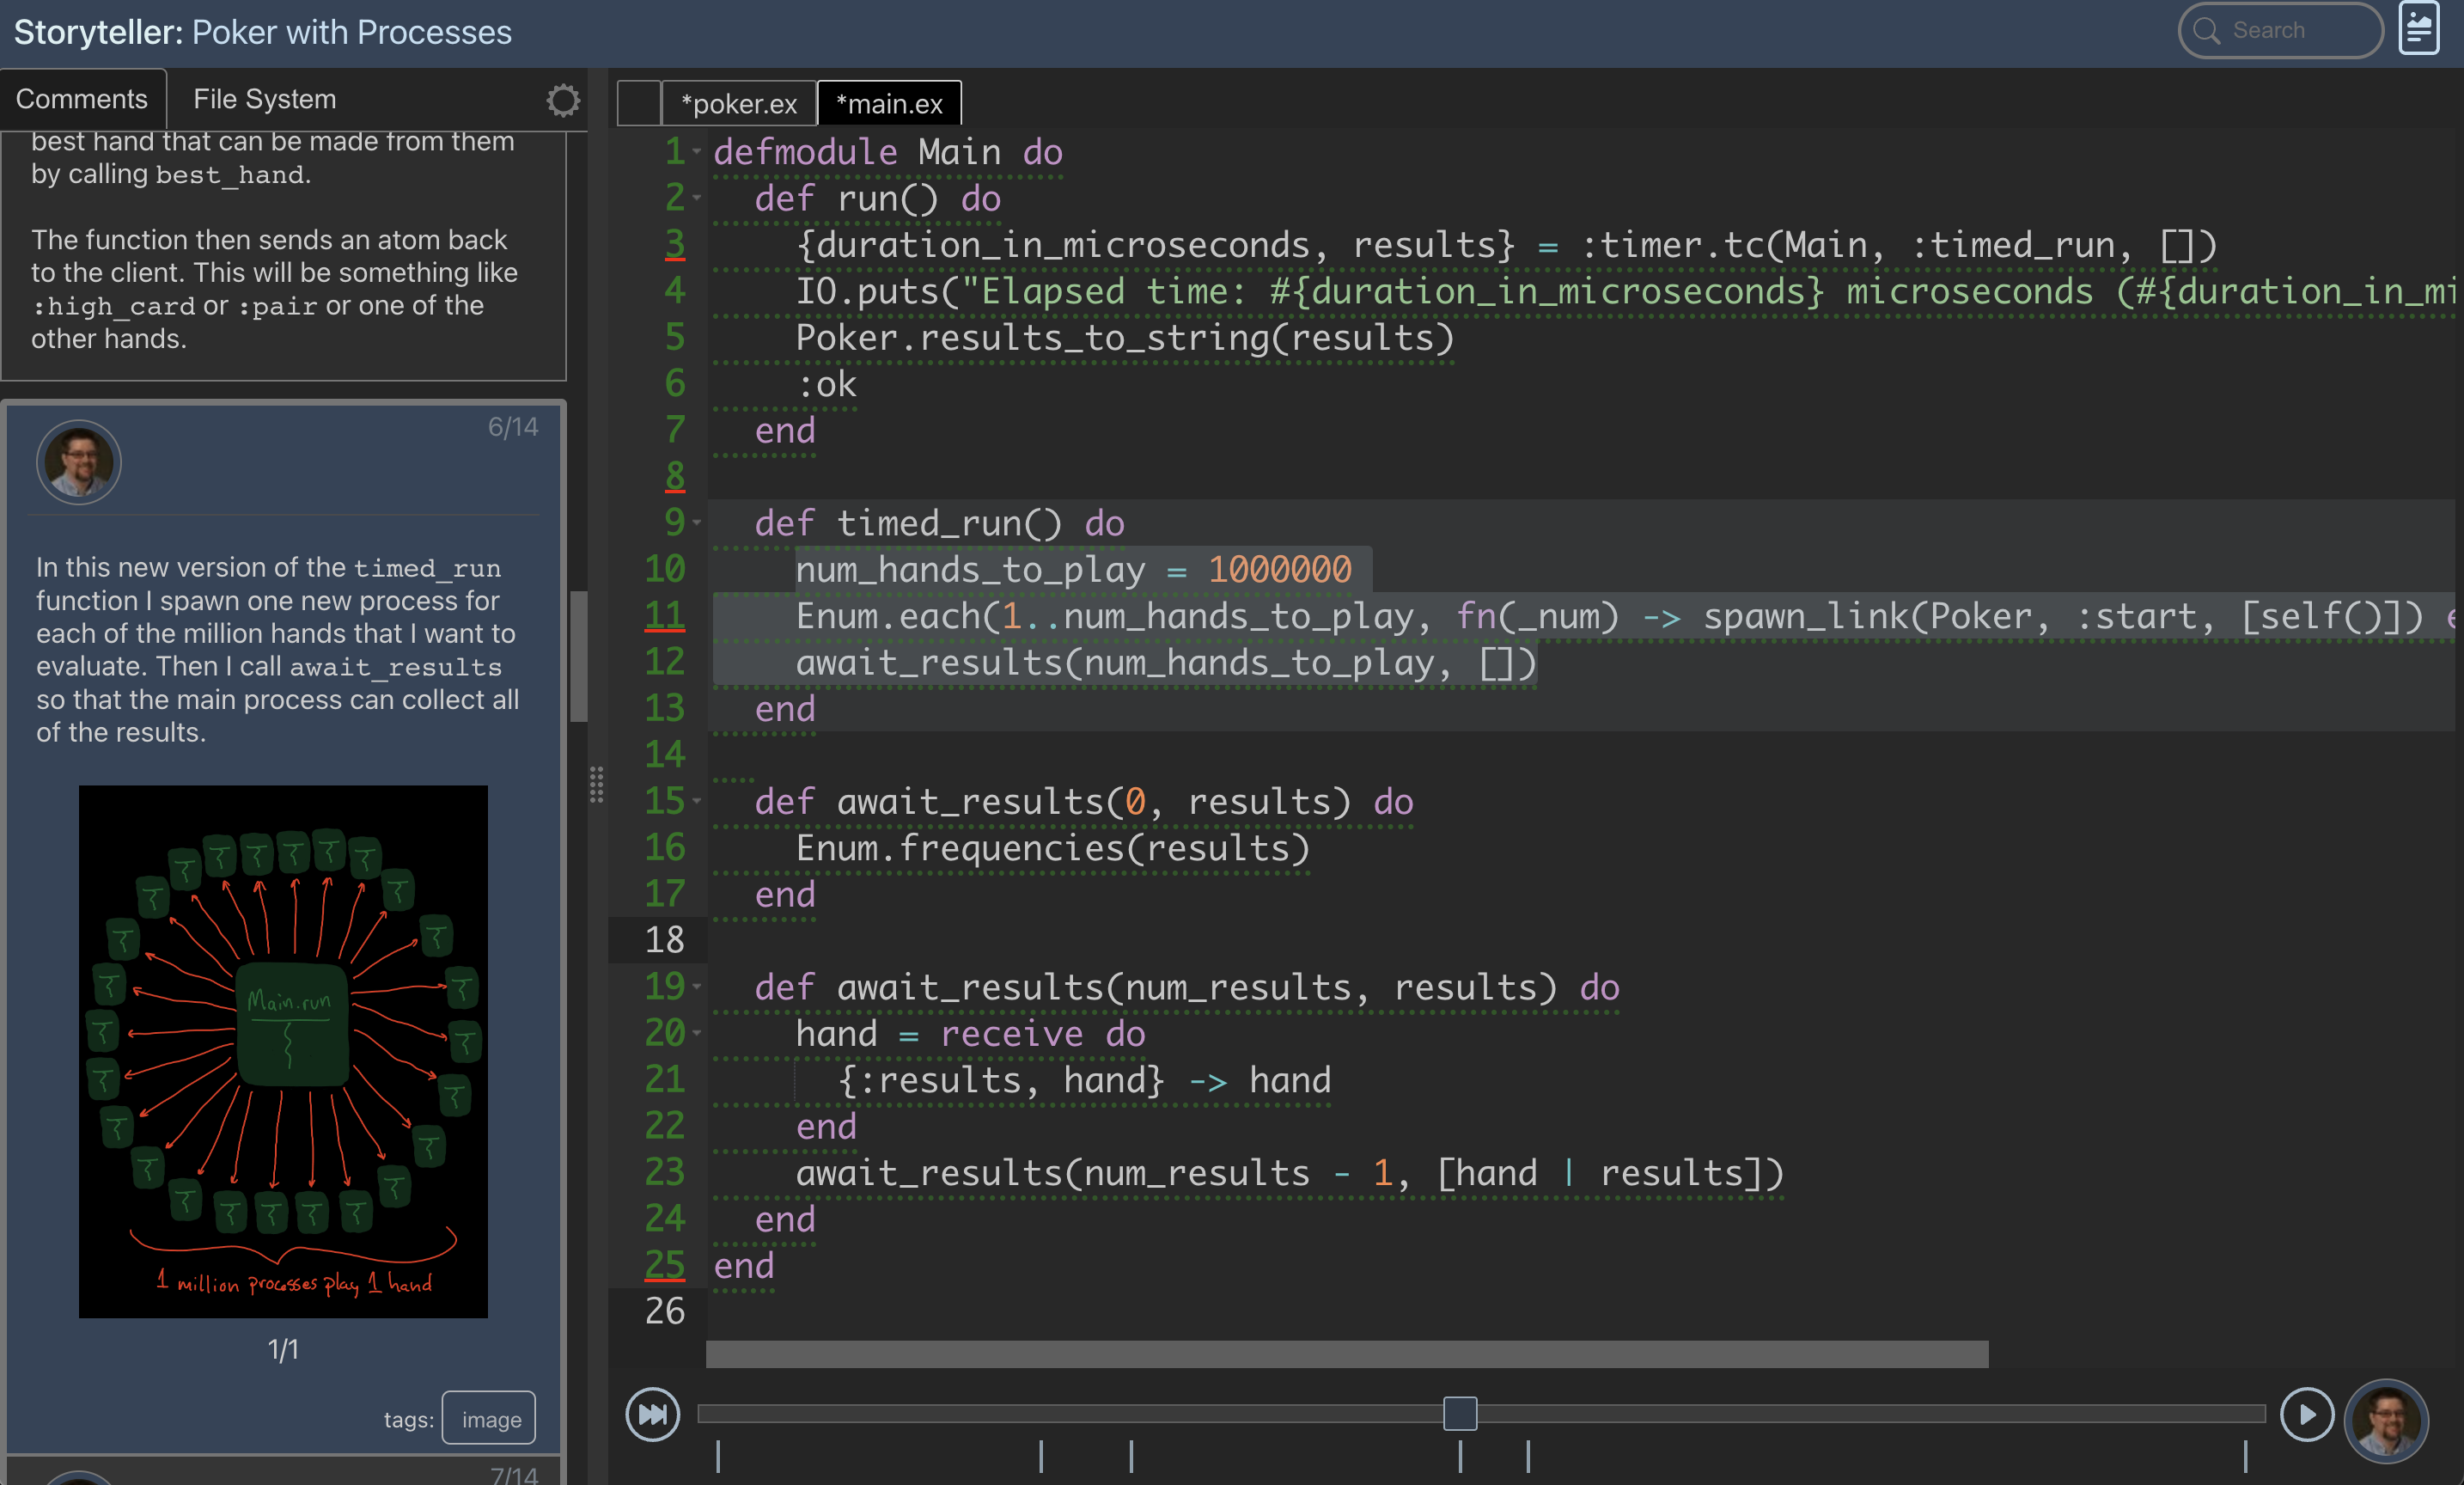Click in the Search input field

point(2280,30)
